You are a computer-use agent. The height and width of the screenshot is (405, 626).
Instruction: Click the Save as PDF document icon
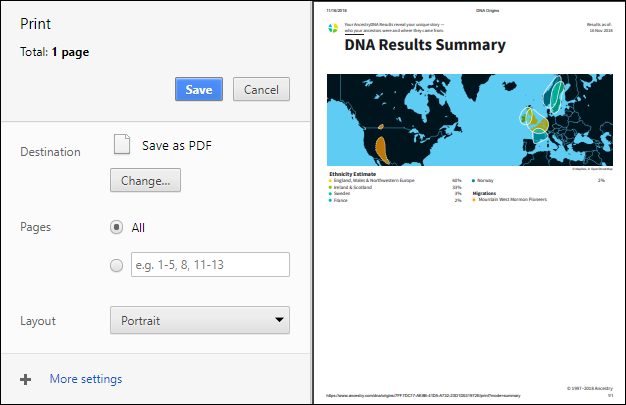point(122,145)
